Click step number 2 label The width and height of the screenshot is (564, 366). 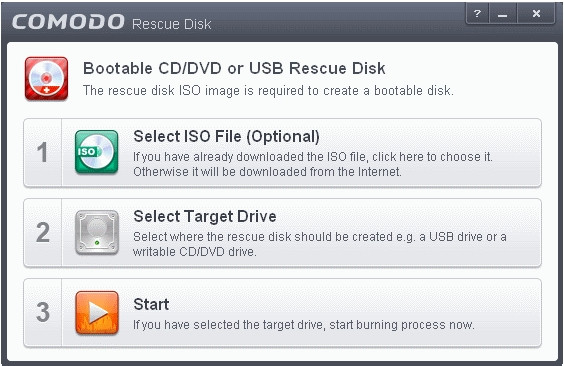pos(43,232)
